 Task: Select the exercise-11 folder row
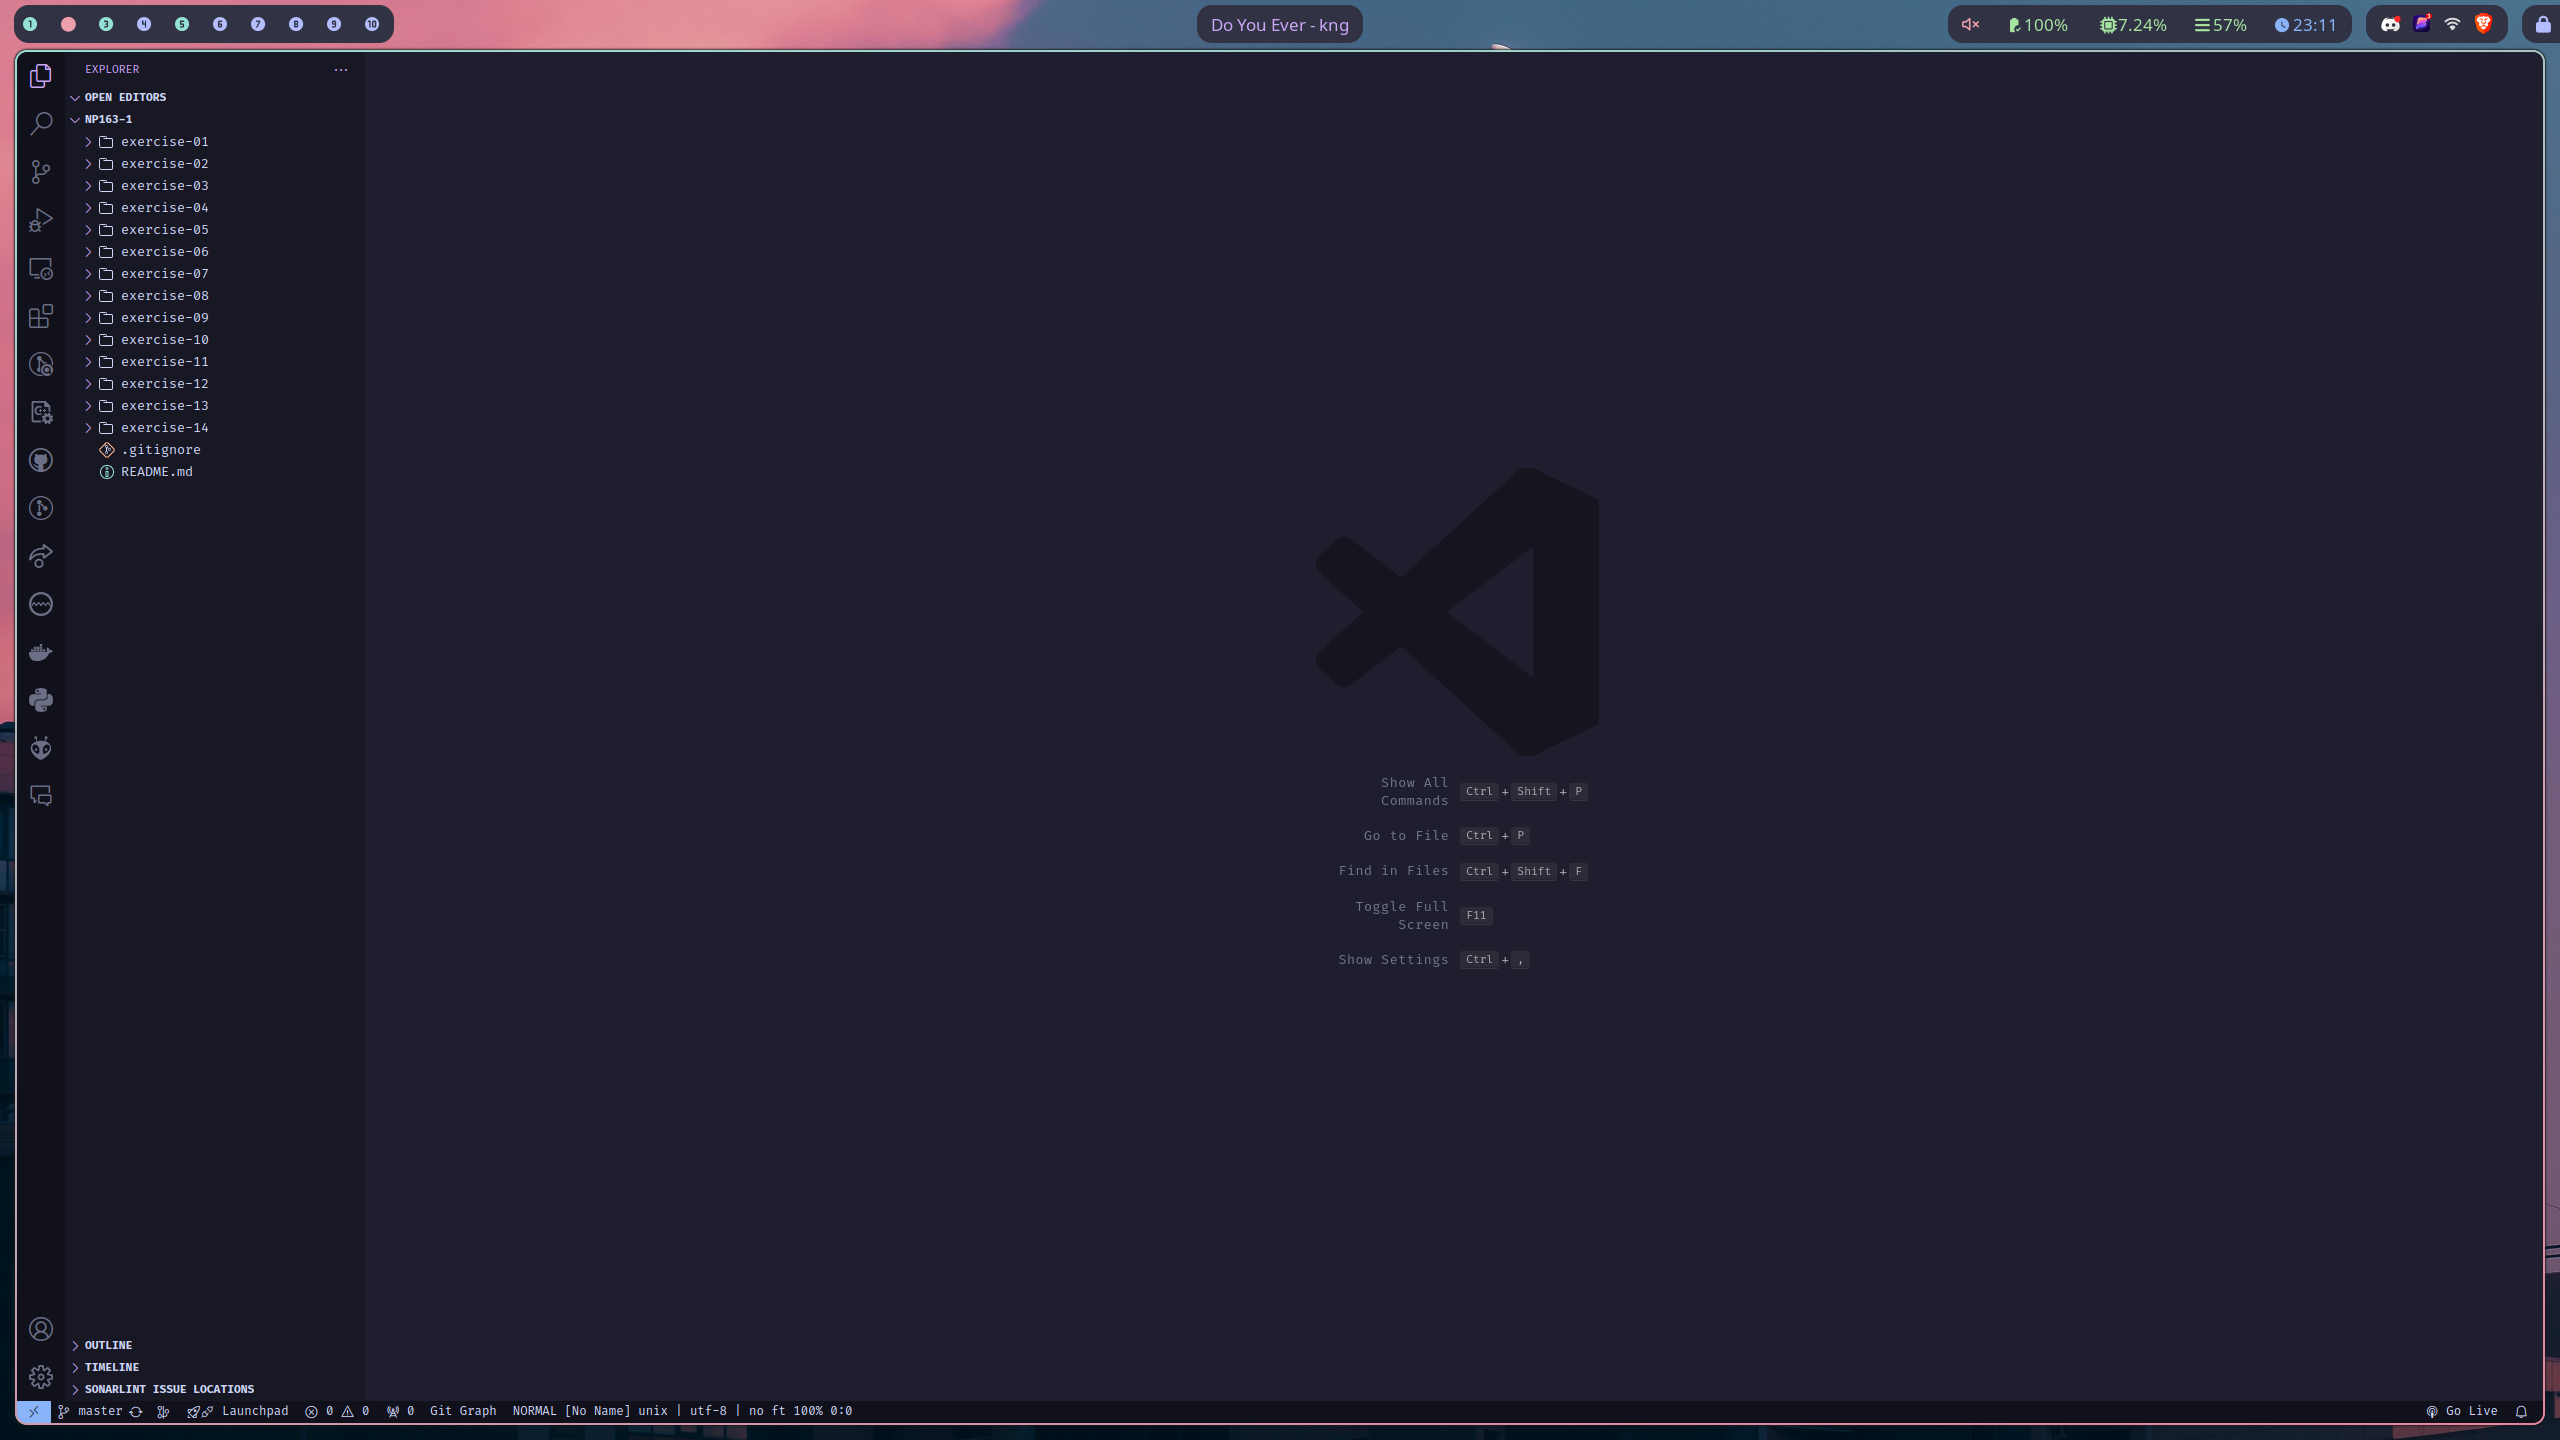tap(215, 361)
